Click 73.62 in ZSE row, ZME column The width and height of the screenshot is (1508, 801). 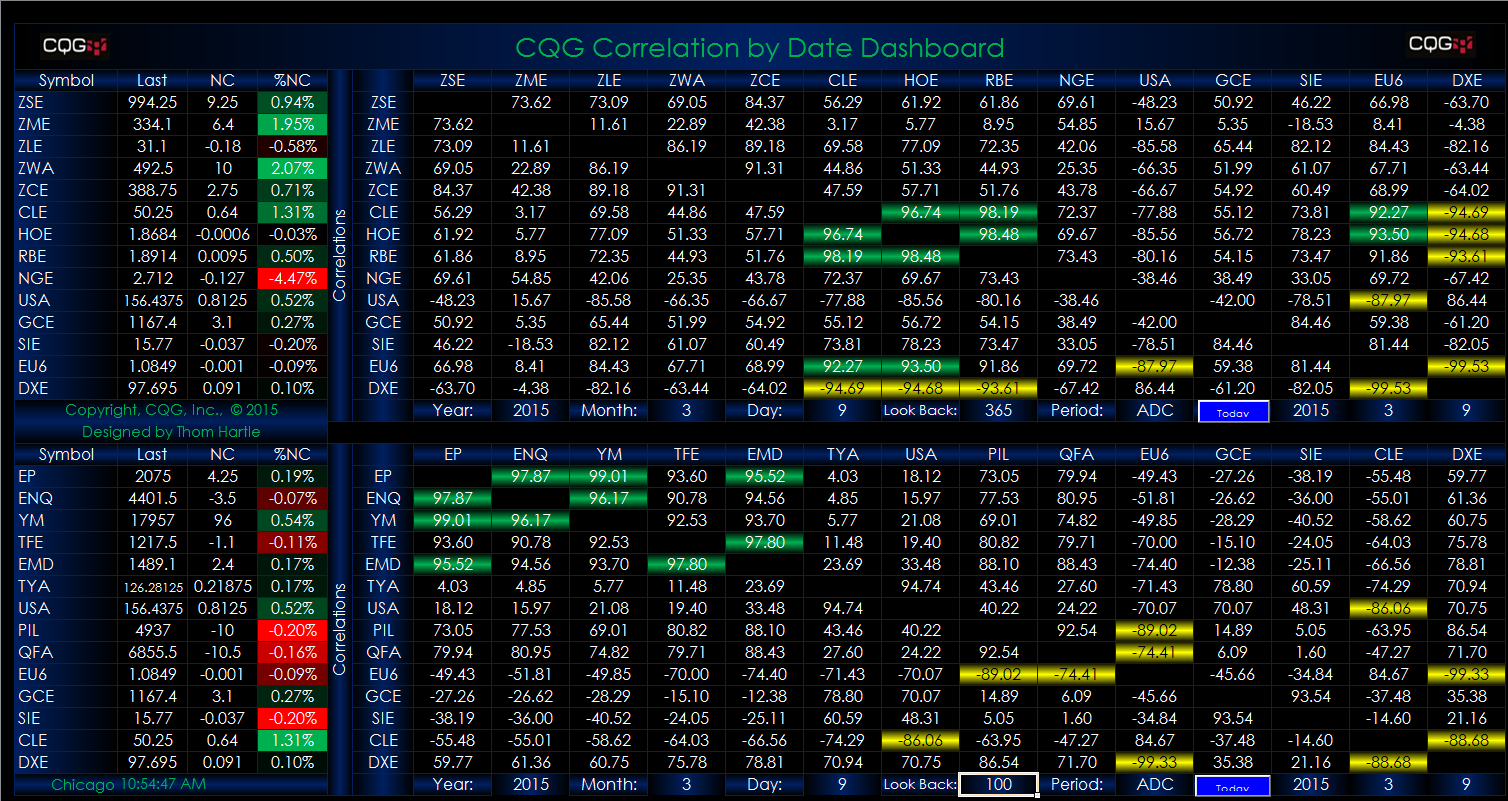531,102
